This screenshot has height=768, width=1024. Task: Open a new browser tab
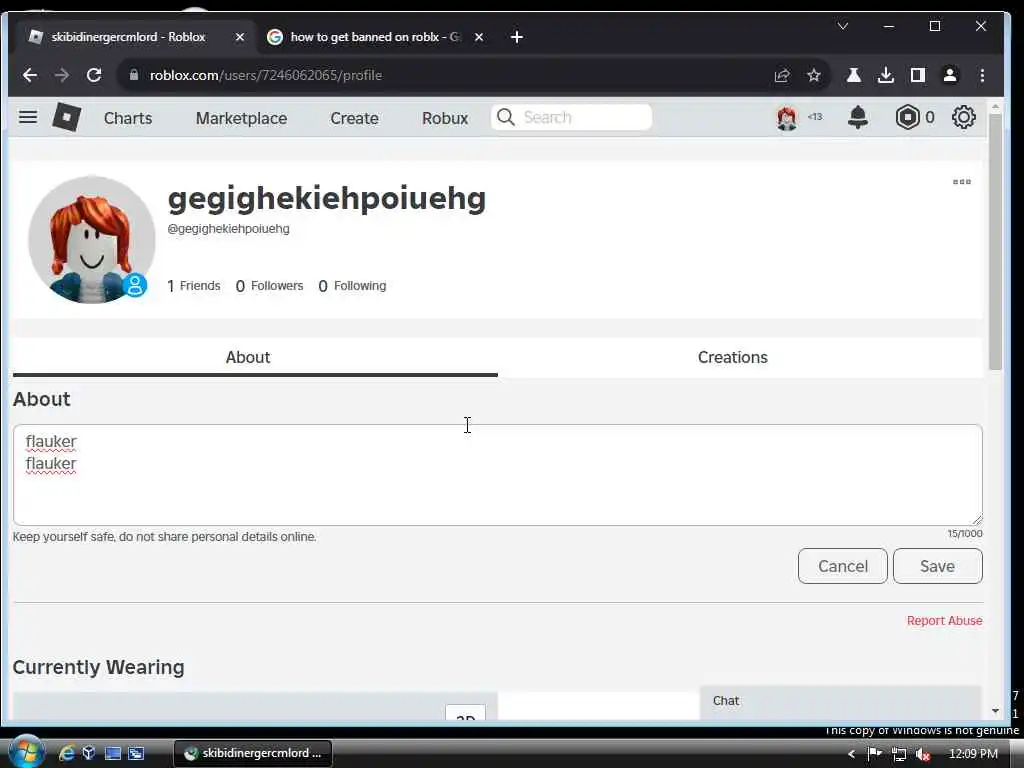click(x=517, y=37)
